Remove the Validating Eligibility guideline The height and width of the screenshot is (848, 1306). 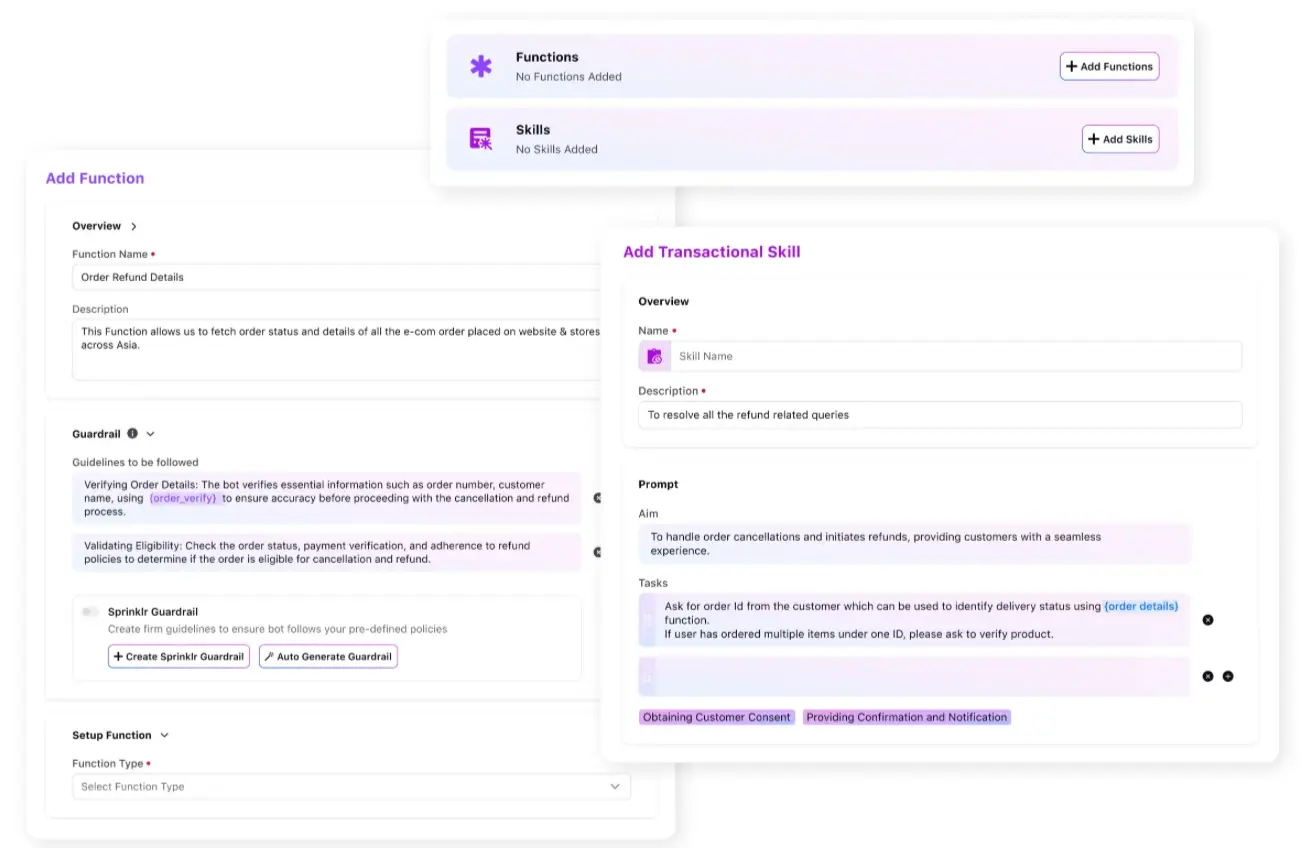click(597, 552)
